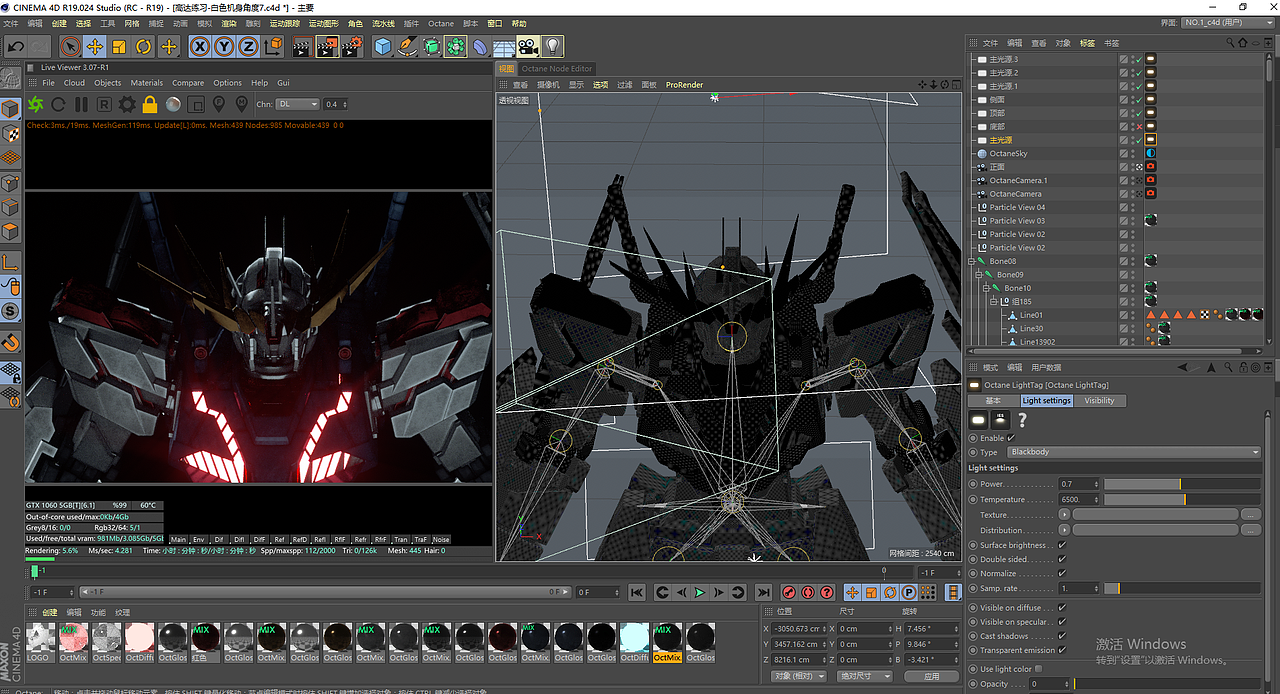Toggle the Y axis lock
This screenshot has width=1280, height=694.
click(x=224, y=46)
